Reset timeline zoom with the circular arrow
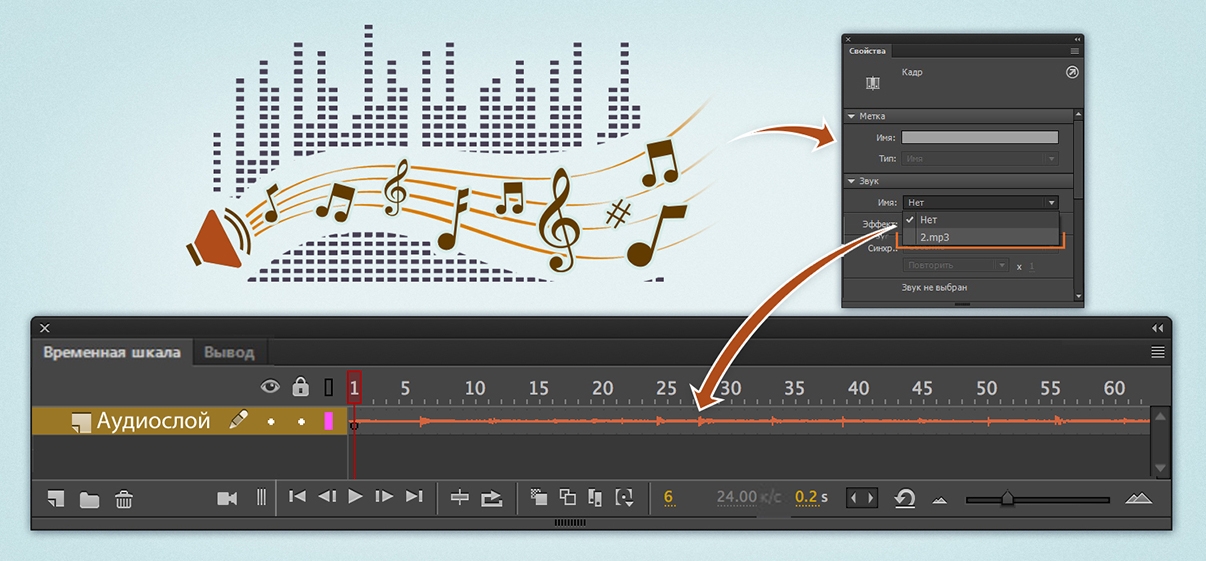This screenshot has height=561, width=1206. click(x=905, y=498)
